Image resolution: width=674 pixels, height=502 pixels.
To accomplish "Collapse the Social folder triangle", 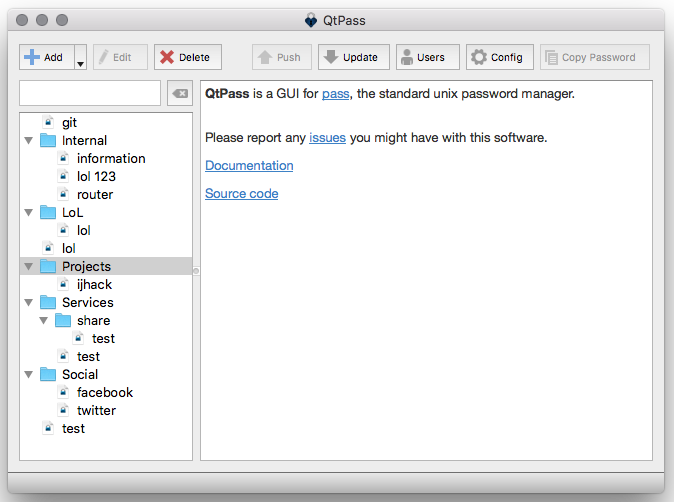I will (29, 375).
